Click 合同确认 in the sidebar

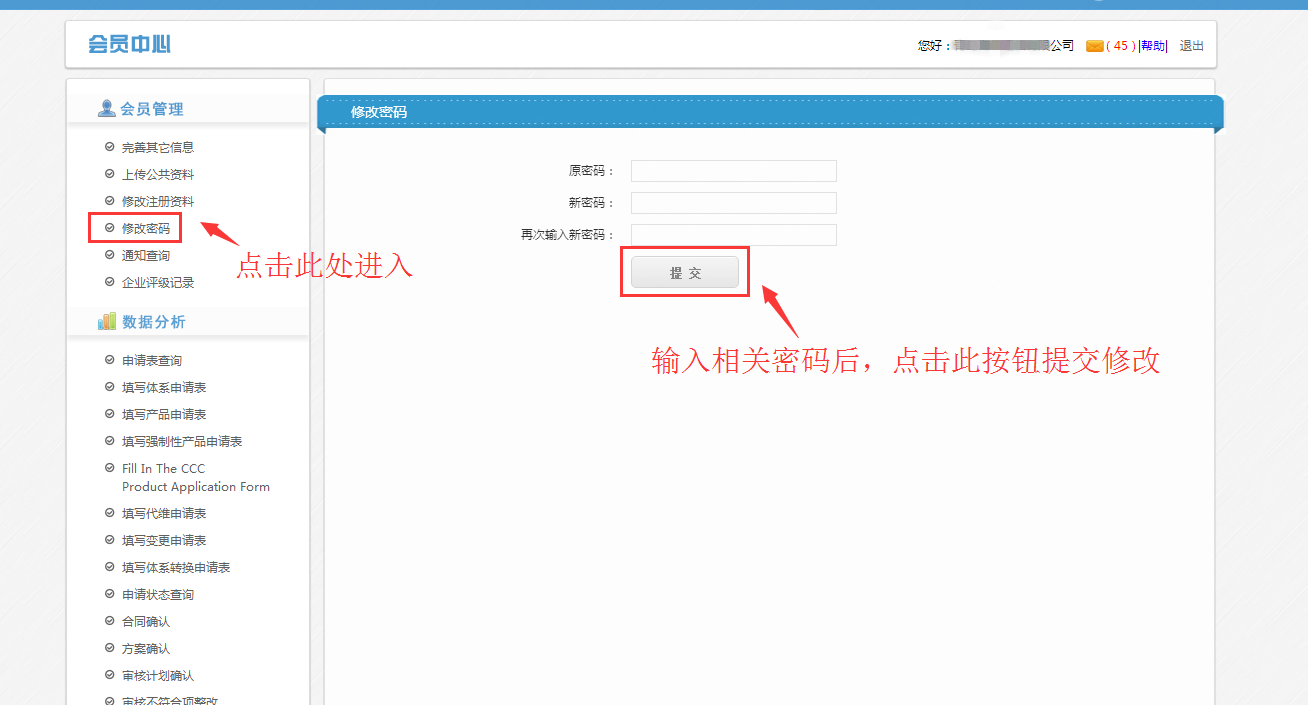(146, 622)
